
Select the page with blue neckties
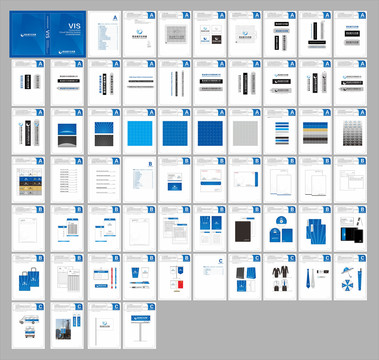coord(315,277)
